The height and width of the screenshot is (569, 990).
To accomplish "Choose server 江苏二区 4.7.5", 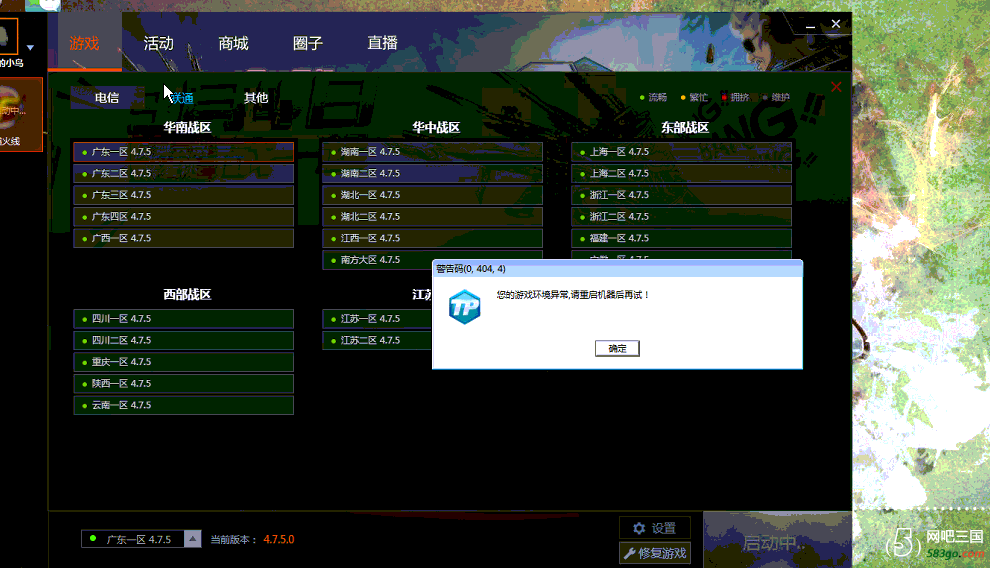I will [377, 340].
